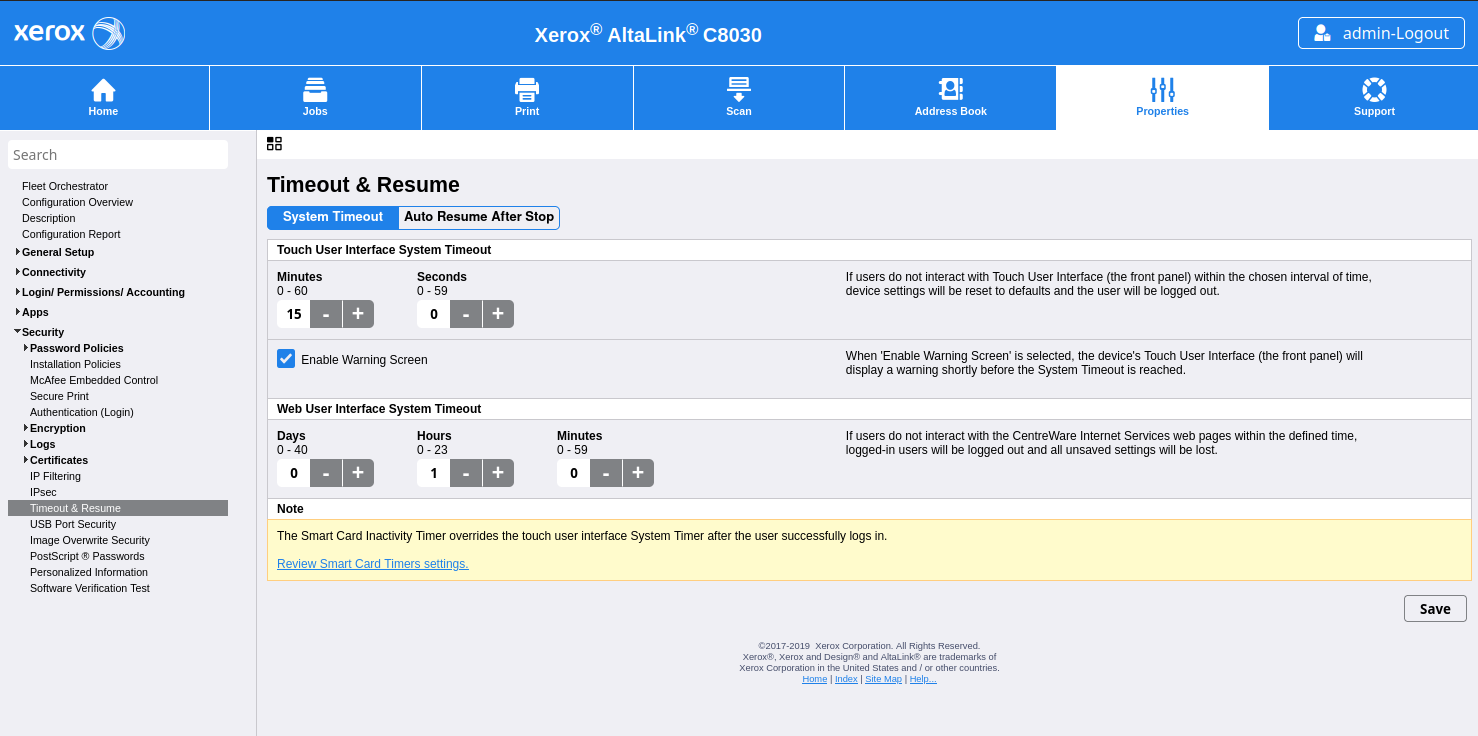
Task: Decrease Web UI timeout Hours with minus
Action: 466,473
